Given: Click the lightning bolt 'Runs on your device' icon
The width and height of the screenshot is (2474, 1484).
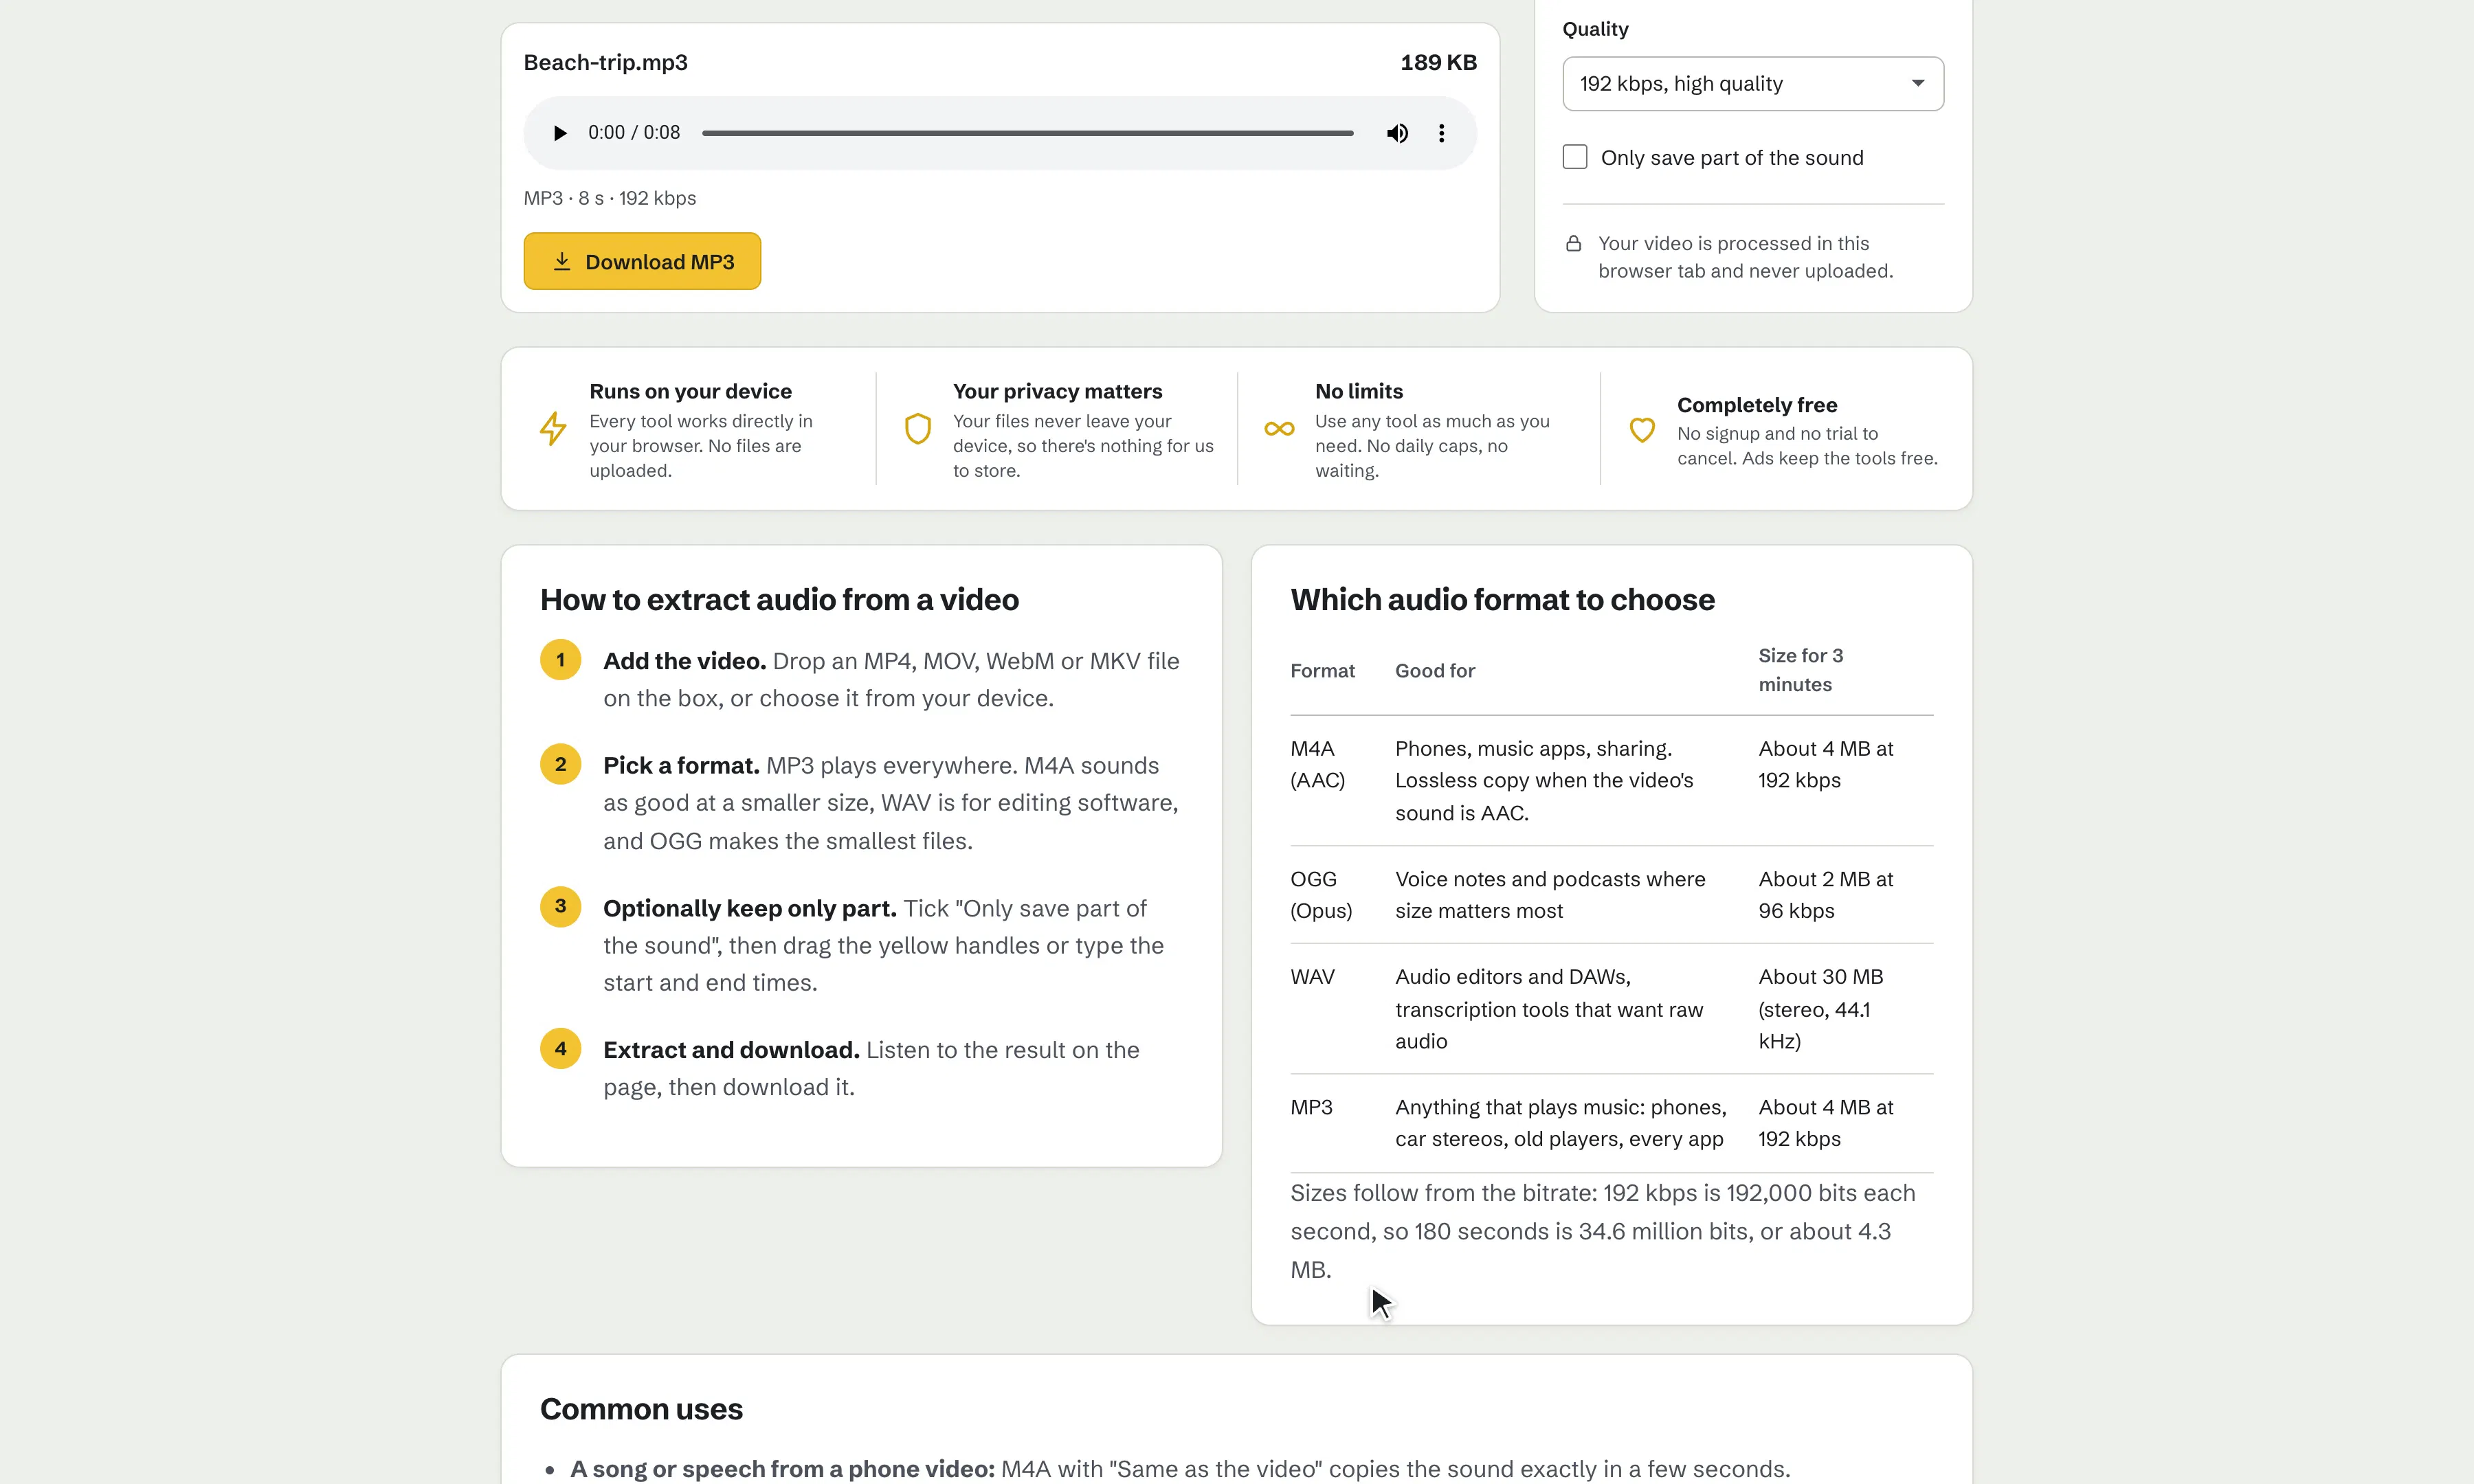Looking at the screenshot, I should 553,429.
